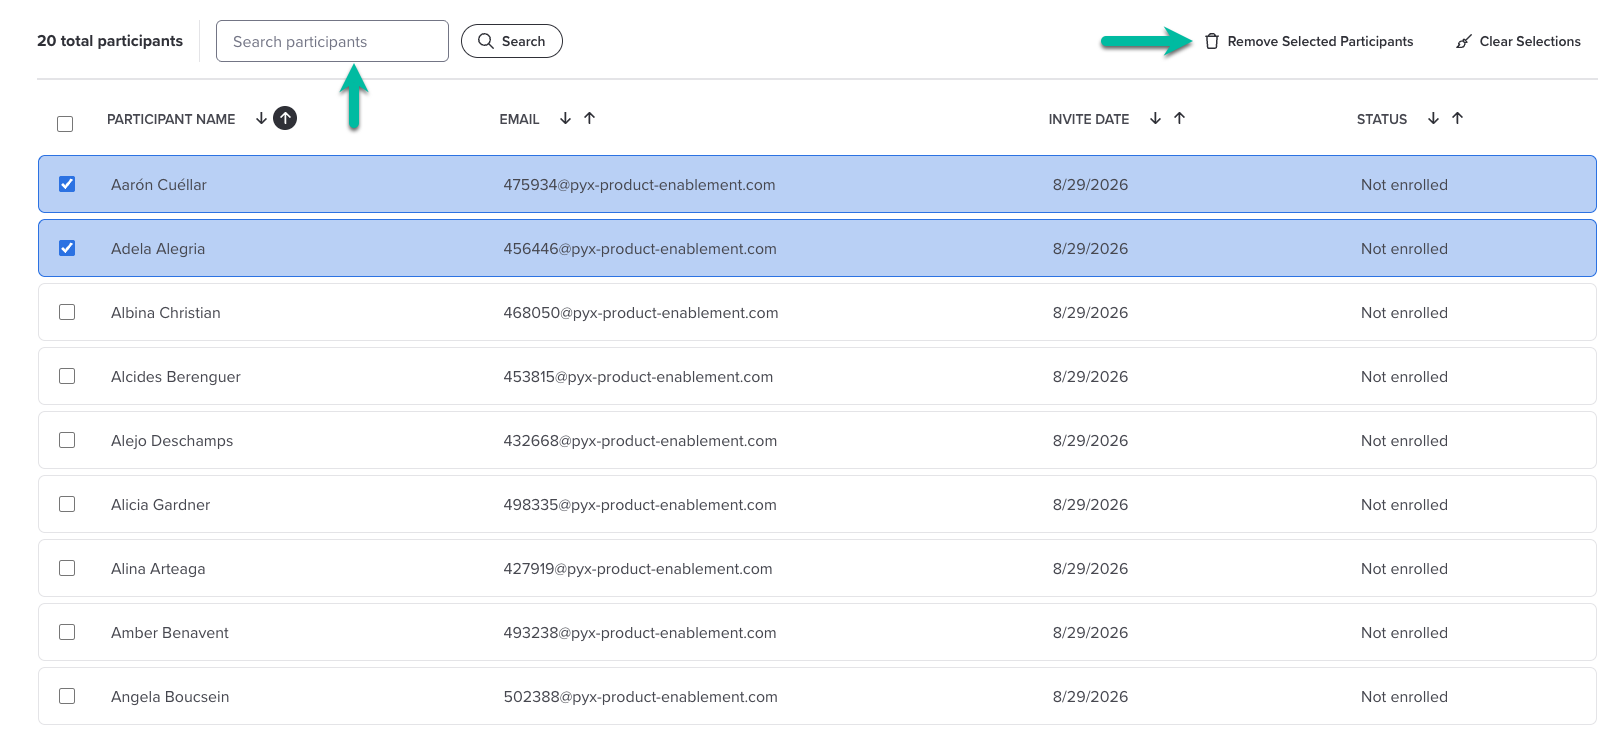Viewport: 1607px width, 730px height.
Task: Sort Status column ascending arrow
Action: [1458, 118]
